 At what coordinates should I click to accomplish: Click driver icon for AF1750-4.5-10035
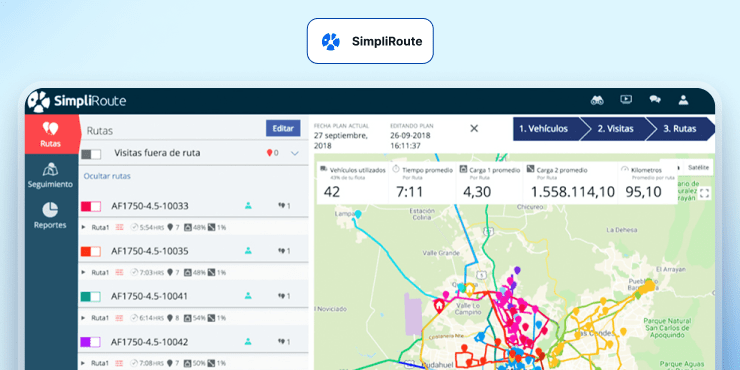click(248, 251)
